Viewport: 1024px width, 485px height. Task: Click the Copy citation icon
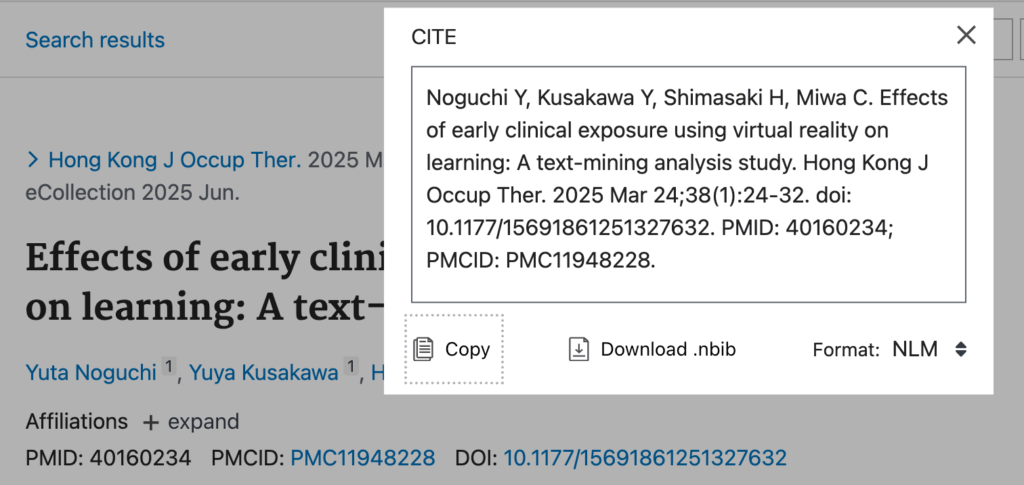coord(424,349)
